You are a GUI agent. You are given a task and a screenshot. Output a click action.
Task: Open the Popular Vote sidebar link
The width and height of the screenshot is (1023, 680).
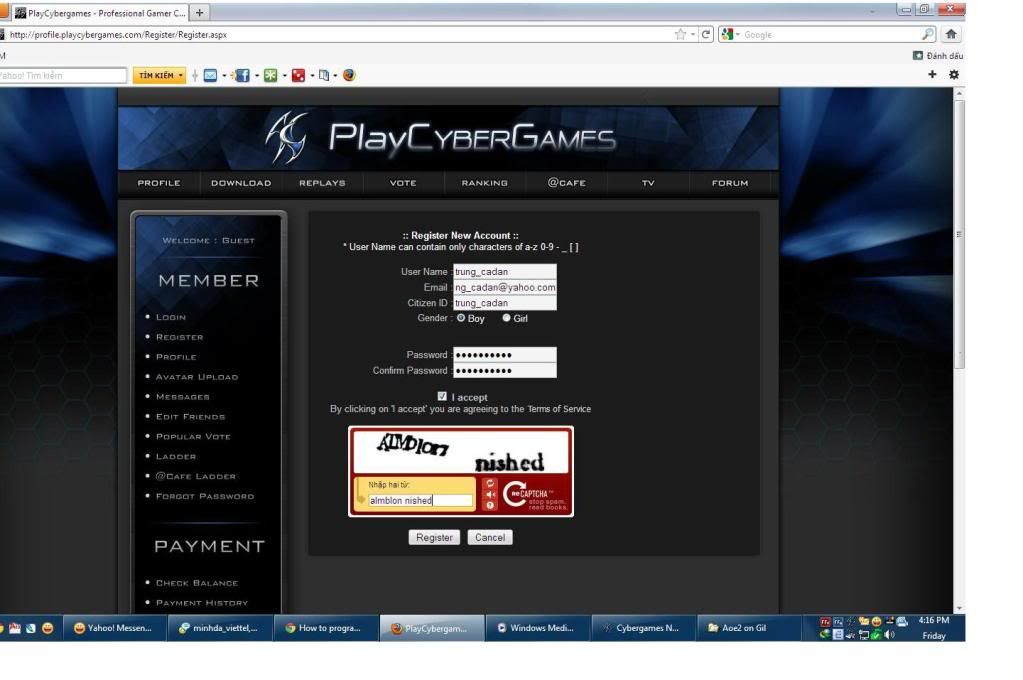[193, 437]
